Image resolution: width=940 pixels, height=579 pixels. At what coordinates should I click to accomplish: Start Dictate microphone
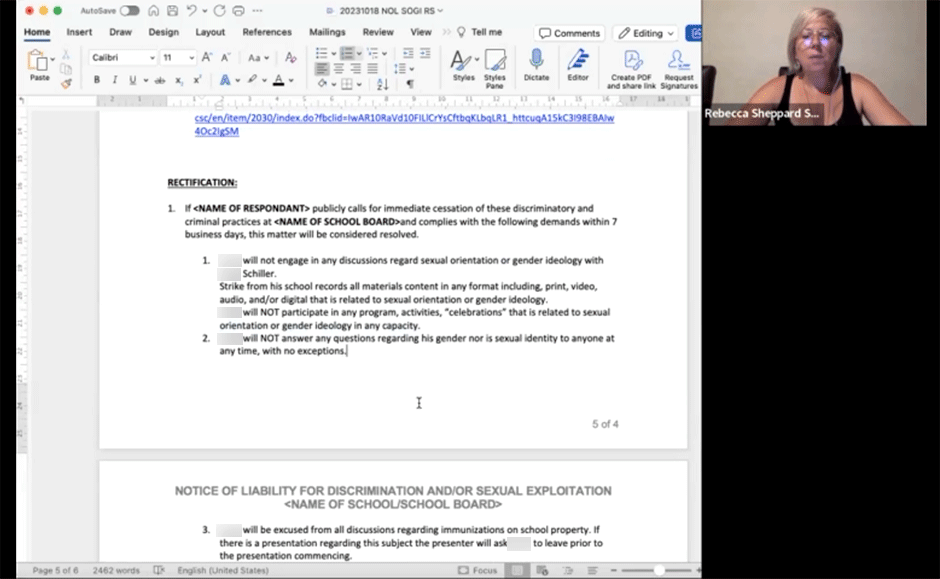click(x=537, y=65)
